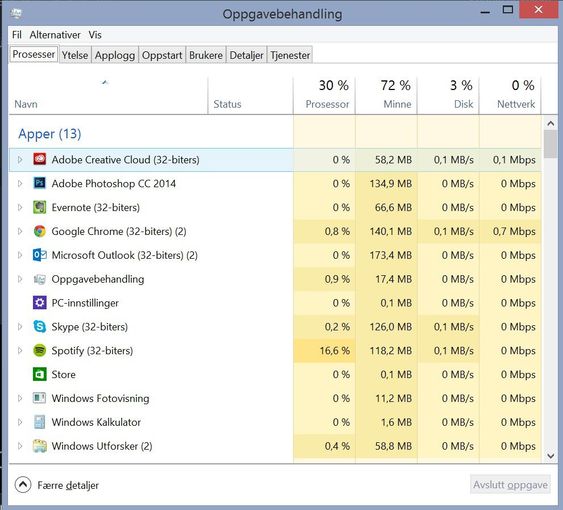Expand the Spotify process row
The height and width of the screenshot is (510, 563).
pyautogui.click(x=20, y=351)
